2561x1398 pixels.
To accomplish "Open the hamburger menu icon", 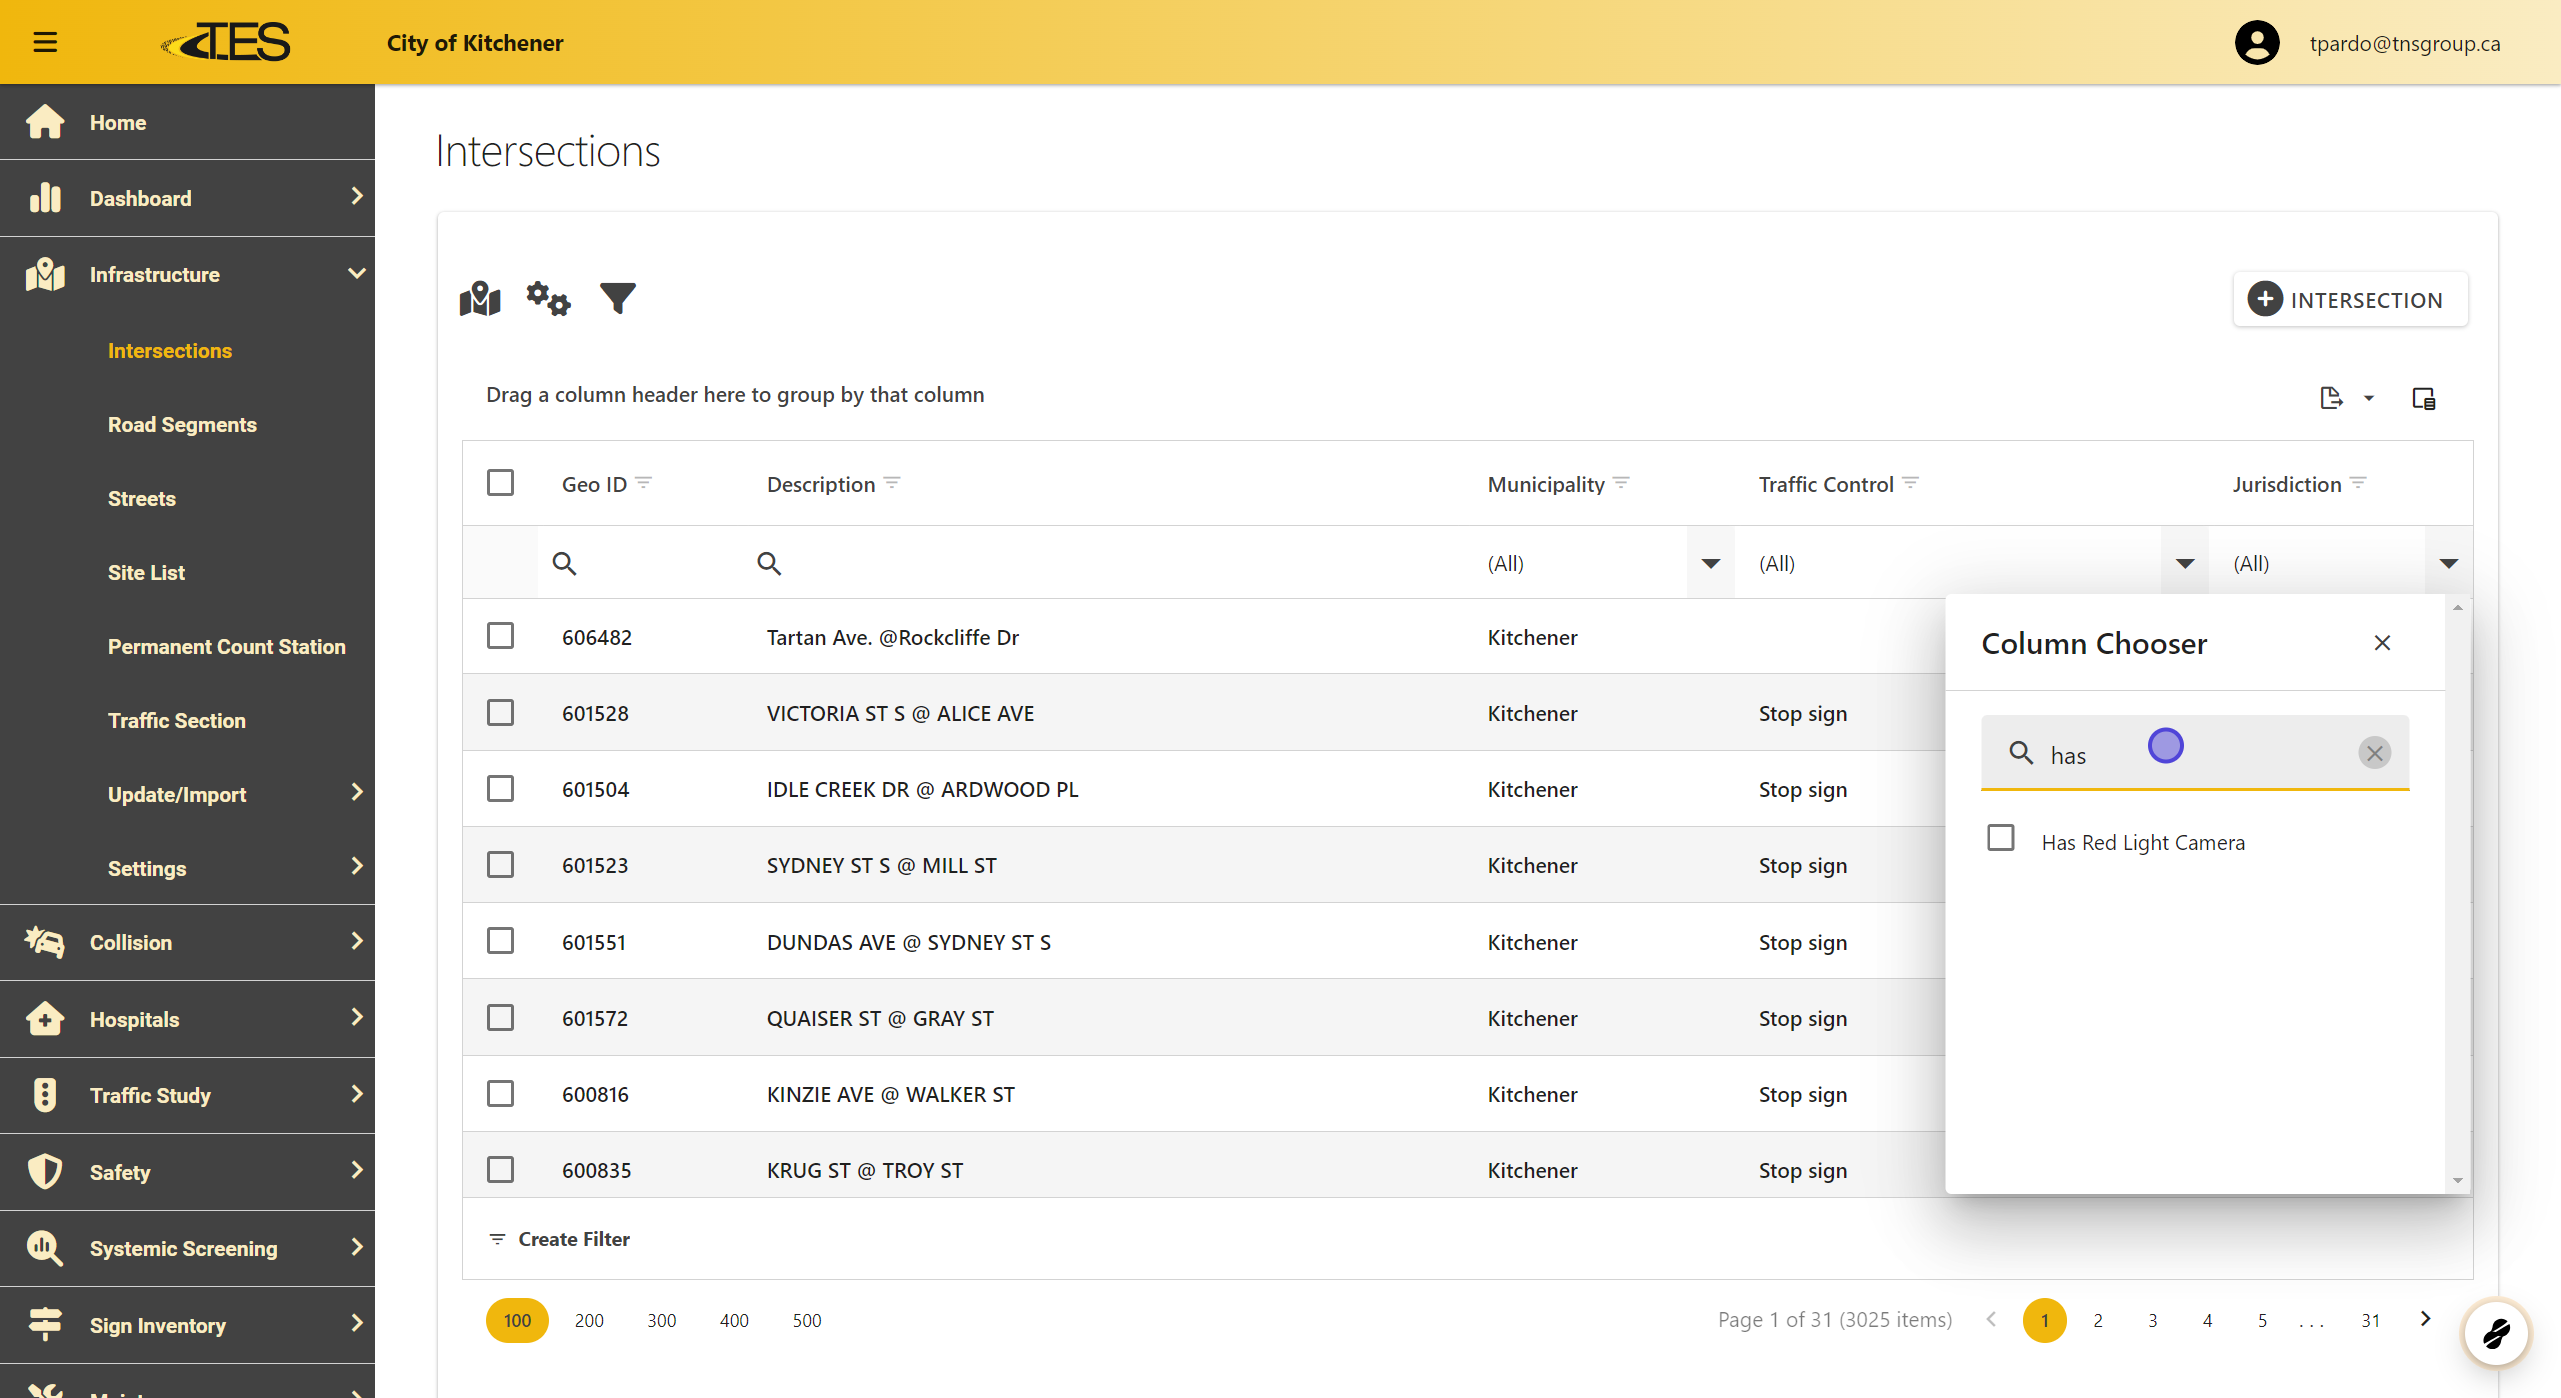I will tap(45, 42).
